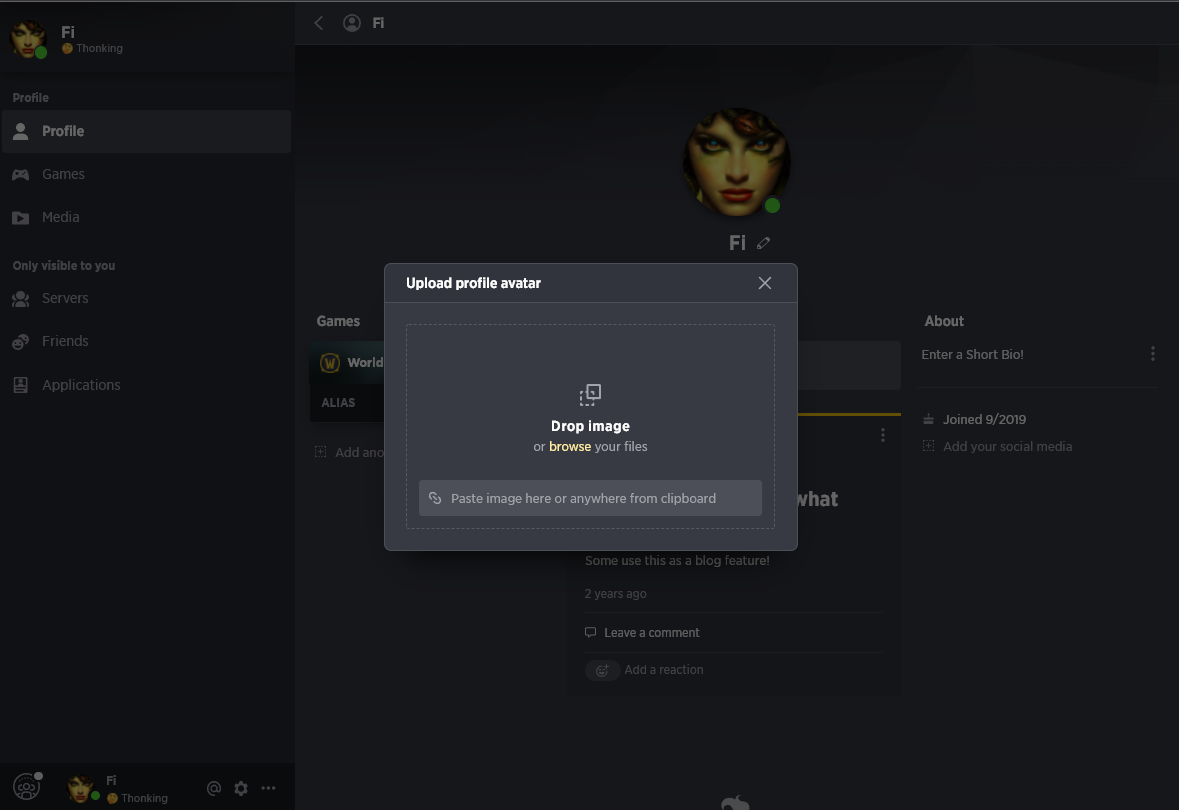The image size is (1179, 810).
Task: Click the bottom bar Fi avatar
Action: (x=80, y=788)
